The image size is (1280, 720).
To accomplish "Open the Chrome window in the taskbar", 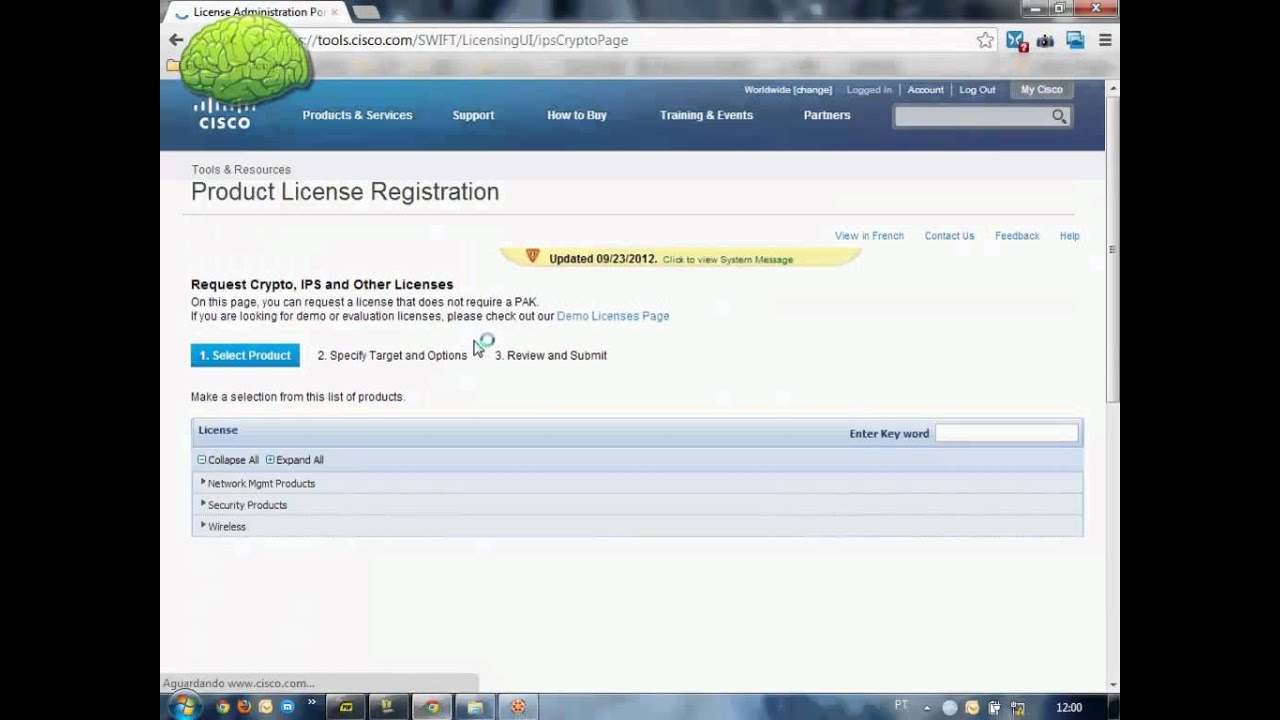I will pos(432,707).
